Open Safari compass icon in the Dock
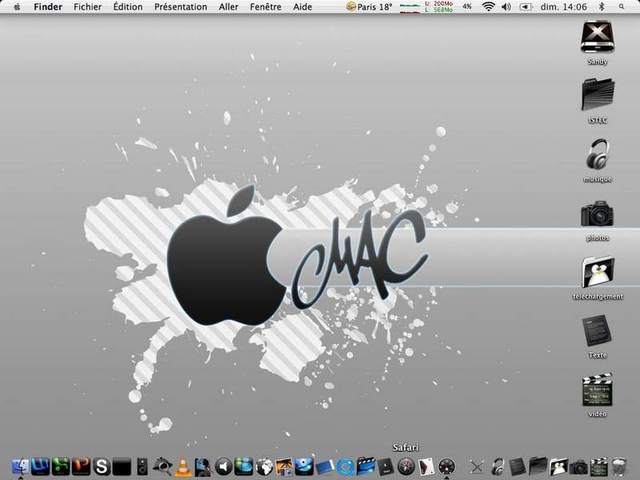 point(406,466)
